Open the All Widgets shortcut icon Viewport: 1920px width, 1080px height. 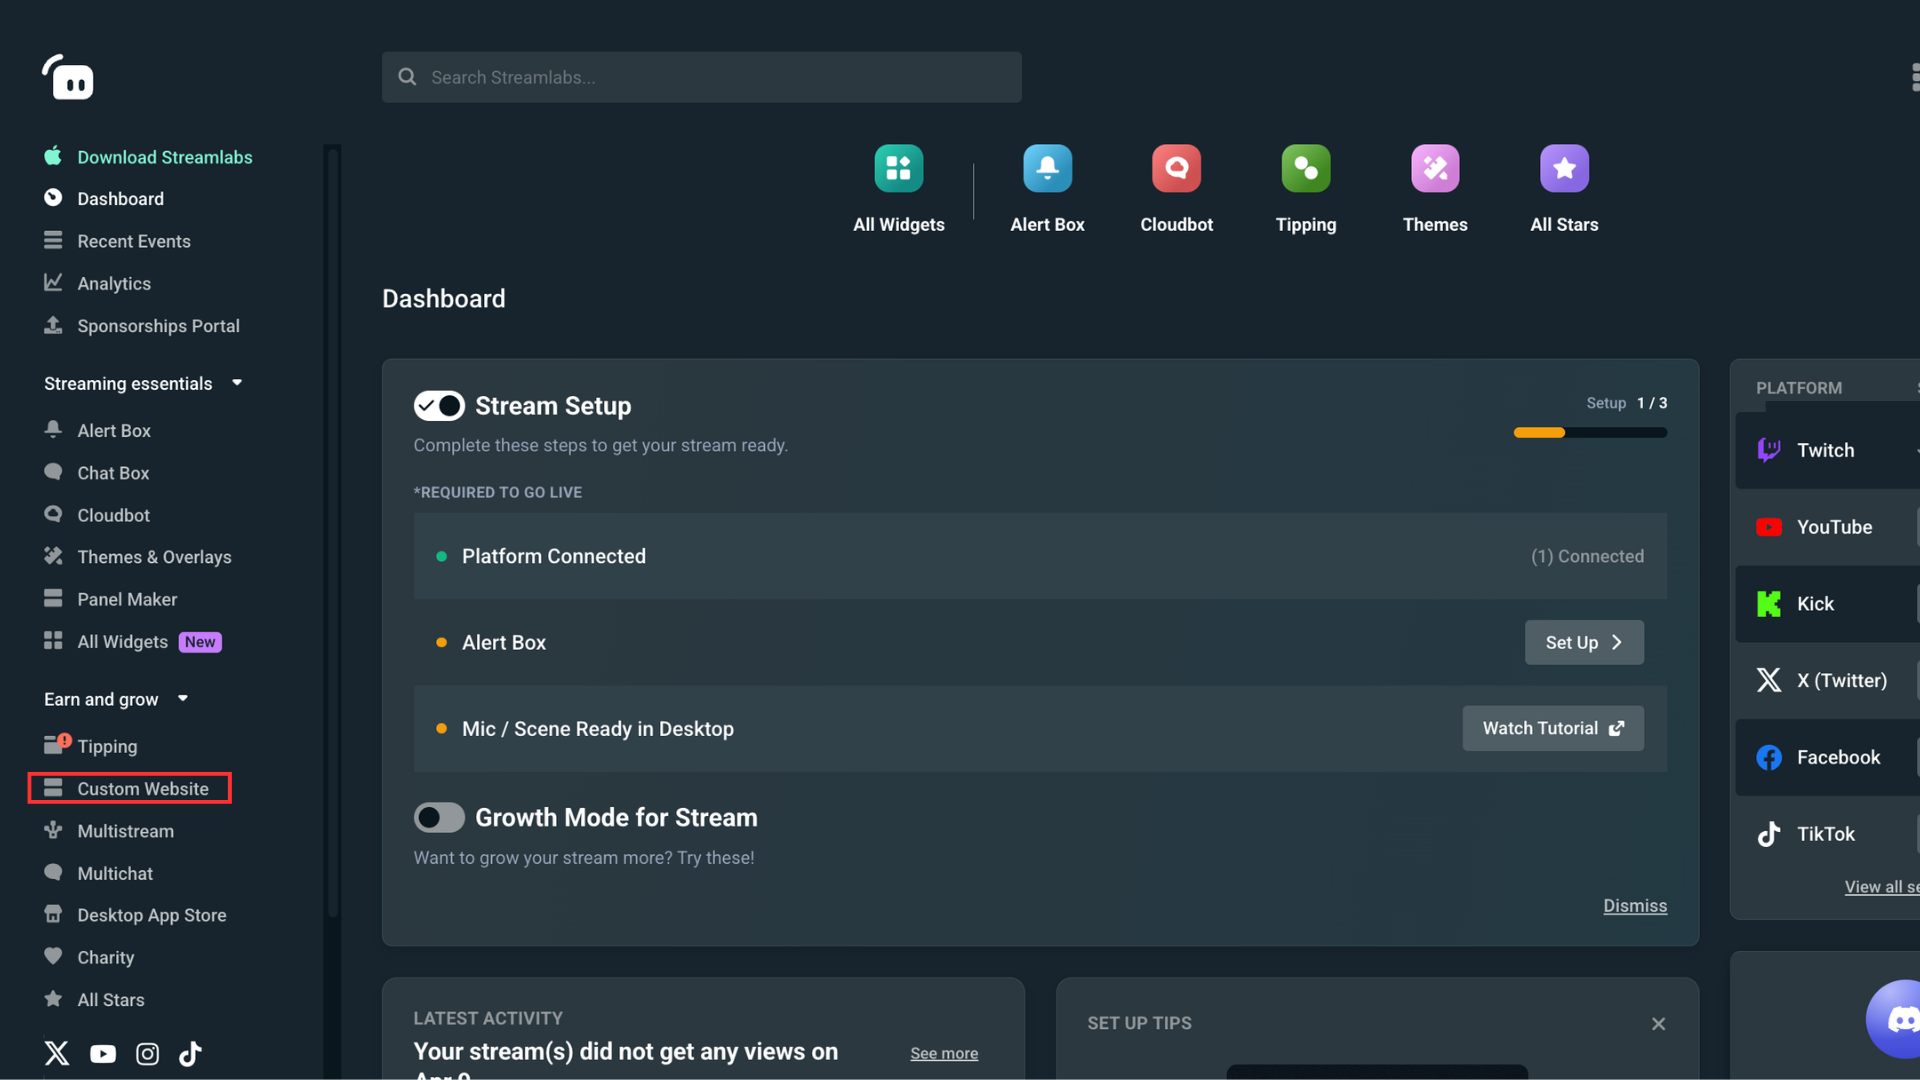[x=898, y=168]
